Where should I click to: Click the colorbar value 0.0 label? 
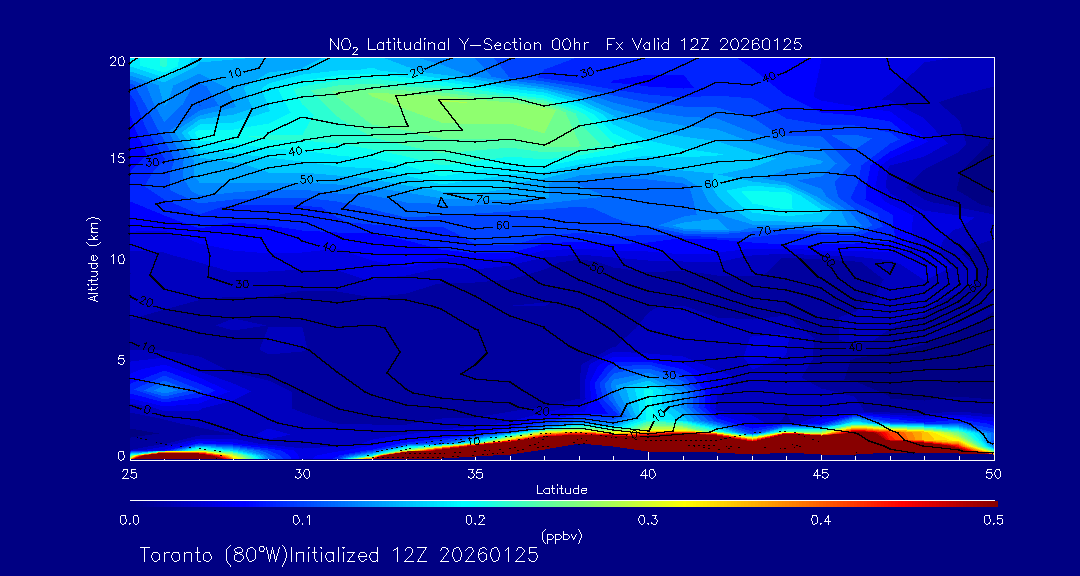coord(129,520)
